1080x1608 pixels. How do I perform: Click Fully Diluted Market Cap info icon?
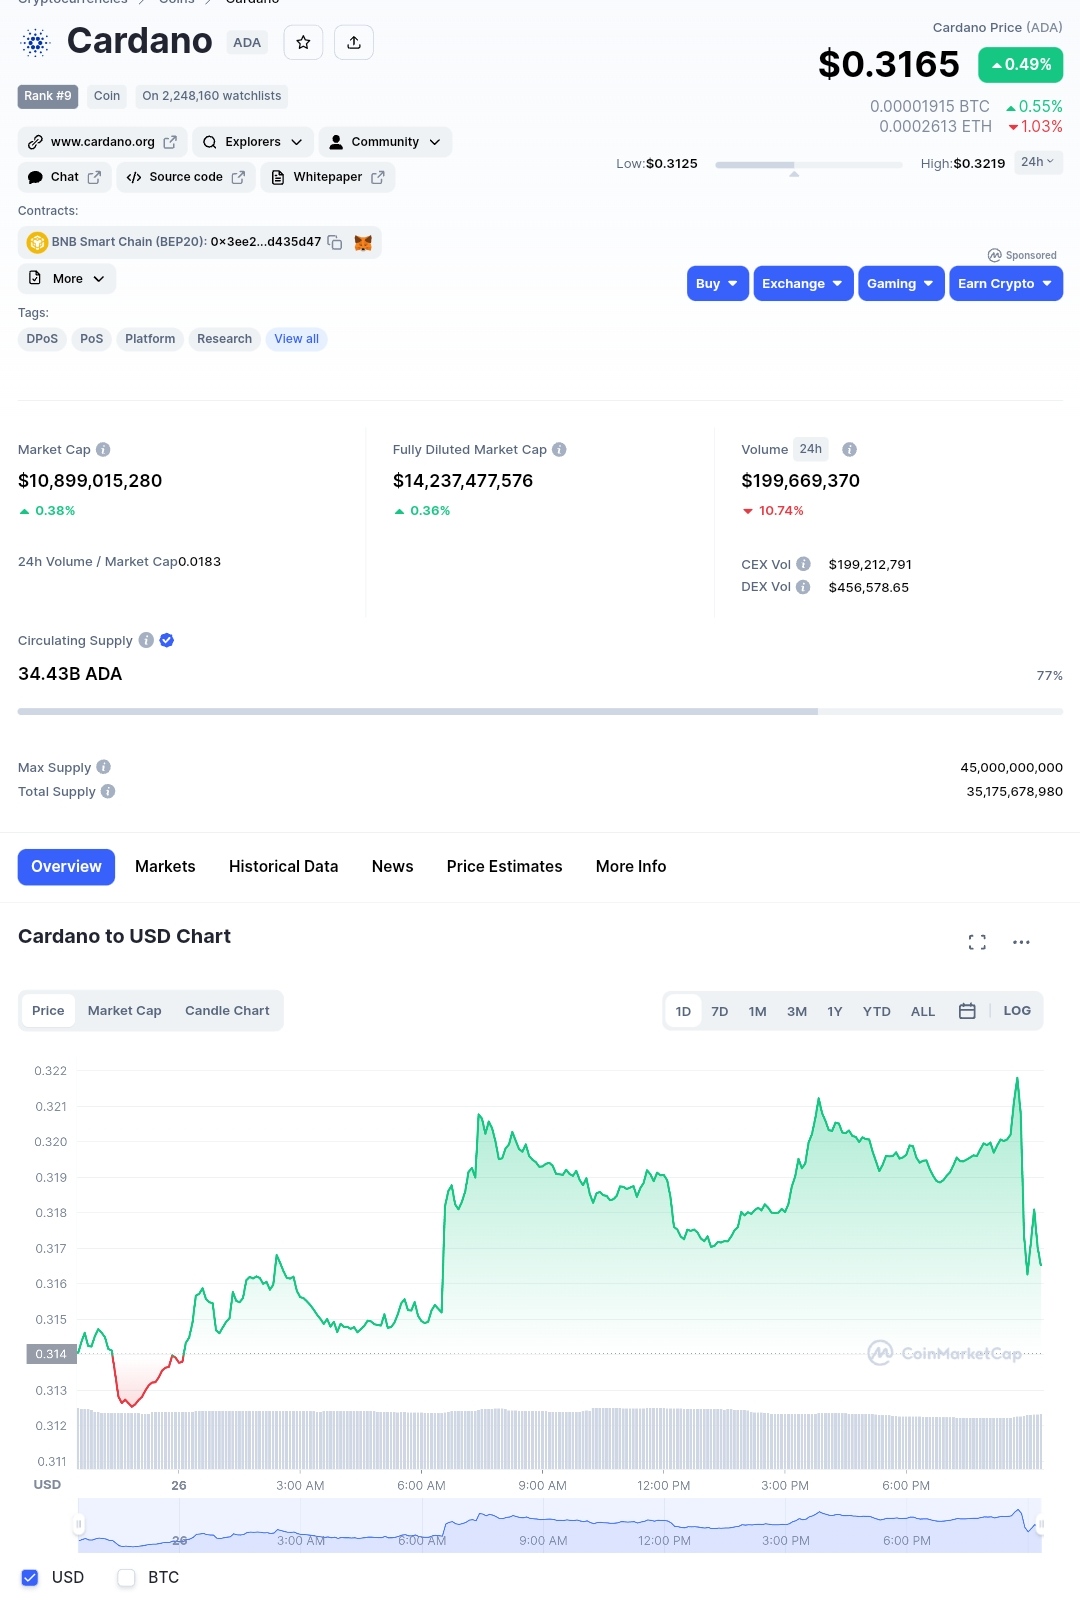point(559,450)
